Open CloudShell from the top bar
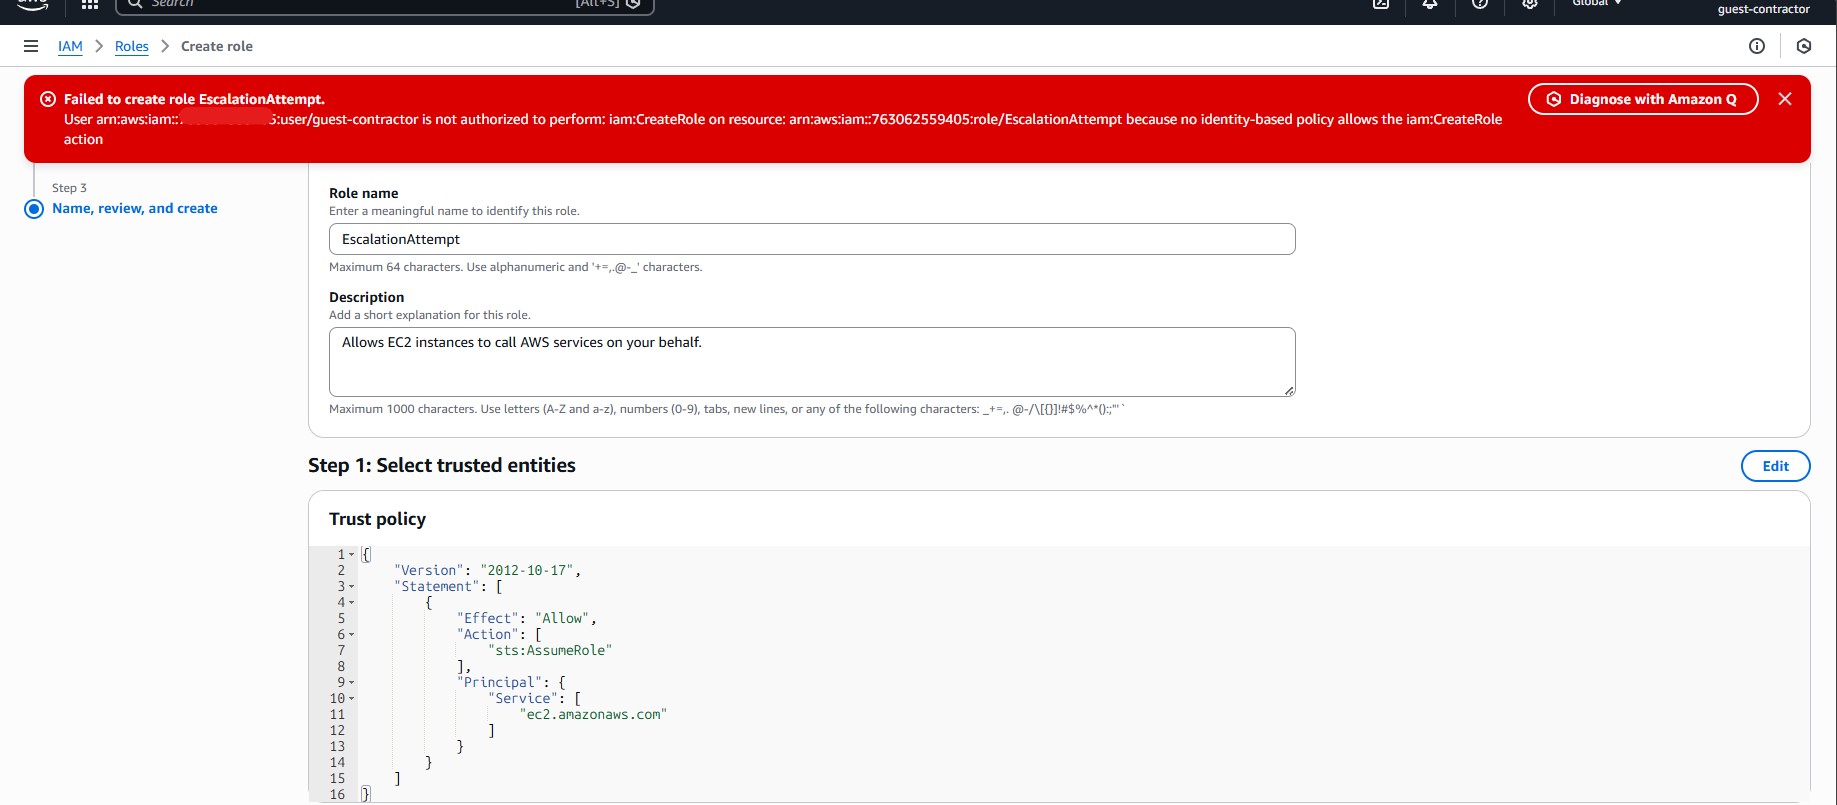The width and height of the screenshot is (1837, 805). point(1381,5)
